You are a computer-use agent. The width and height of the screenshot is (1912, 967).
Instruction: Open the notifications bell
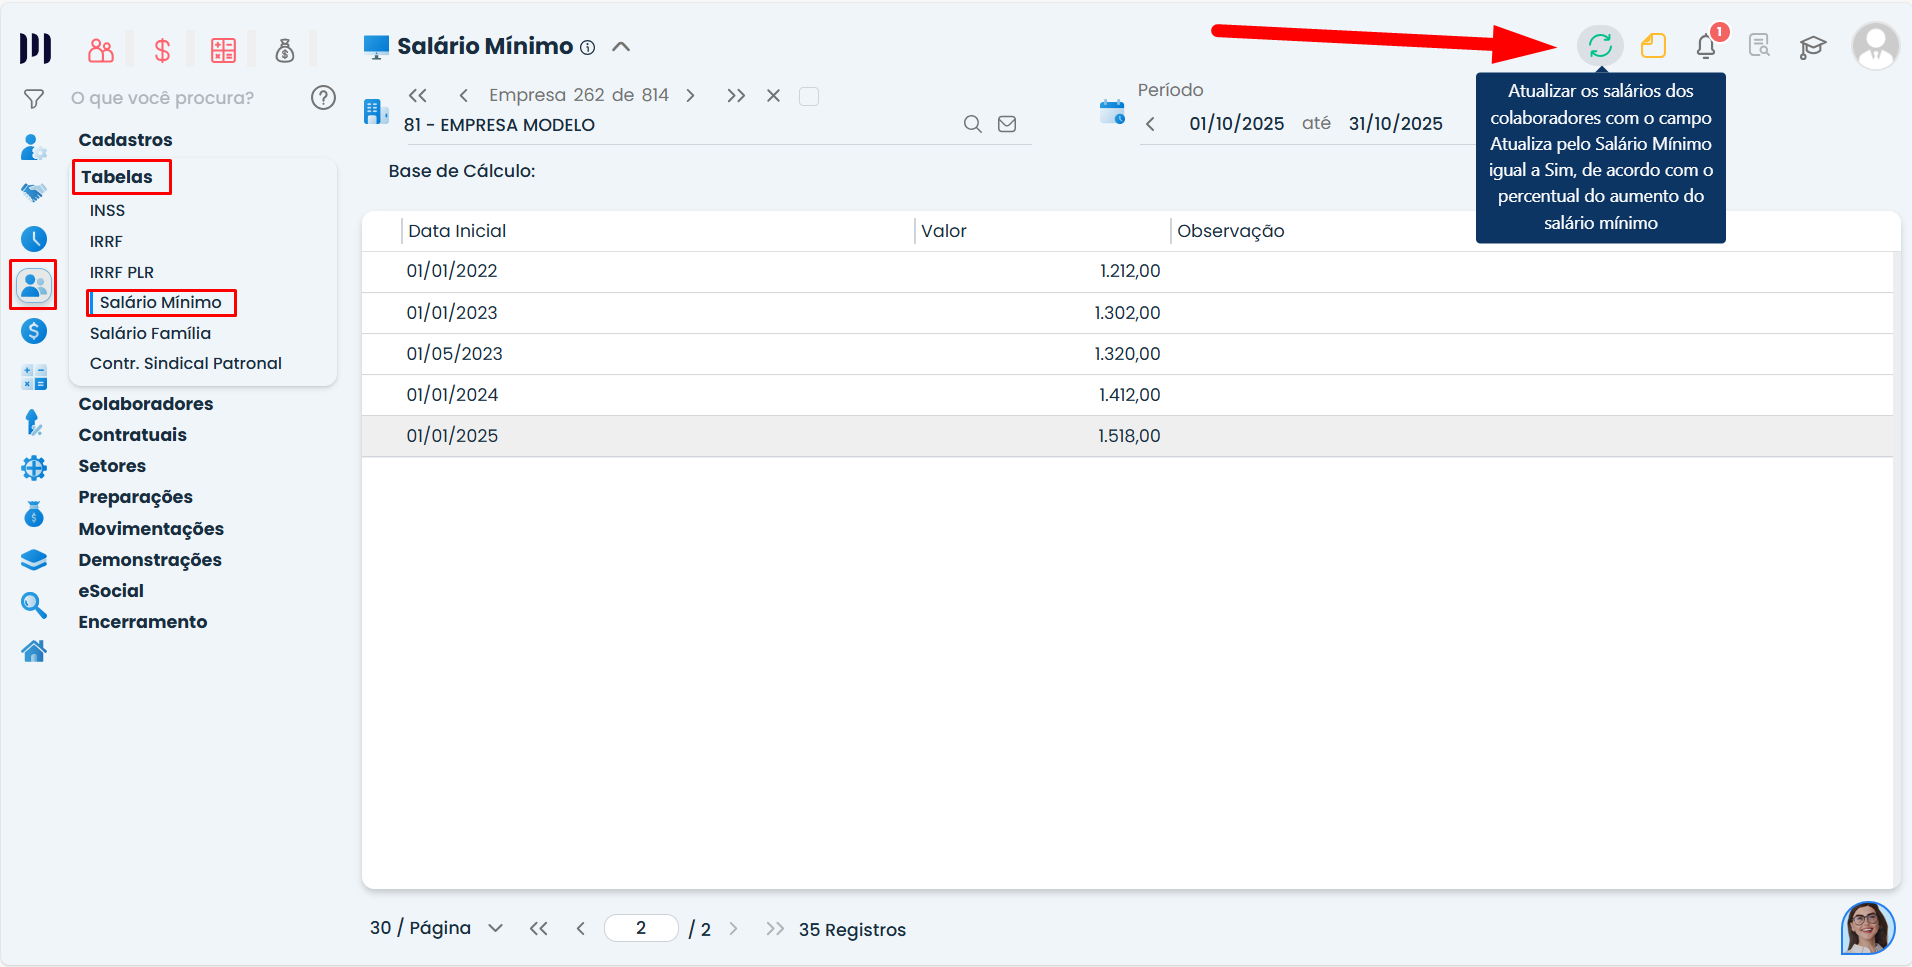tap(1706, 46)
